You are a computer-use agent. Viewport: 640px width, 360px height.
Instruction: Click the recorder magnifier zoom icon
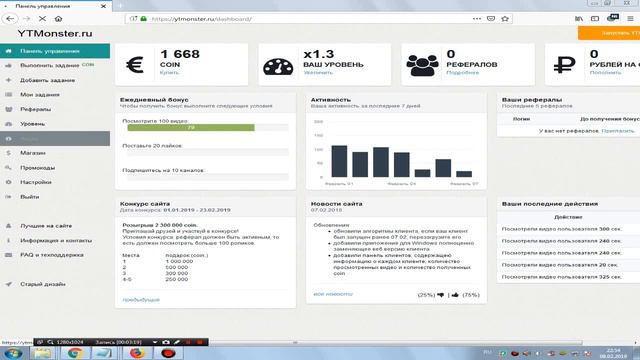tap(50, 342)
